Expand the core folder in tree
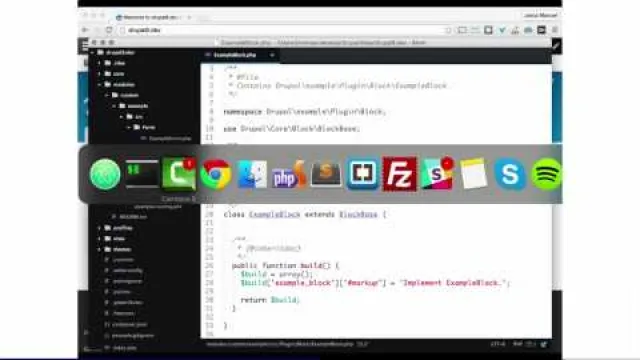This screenshot has width=640, height=360. coord(99,74)
